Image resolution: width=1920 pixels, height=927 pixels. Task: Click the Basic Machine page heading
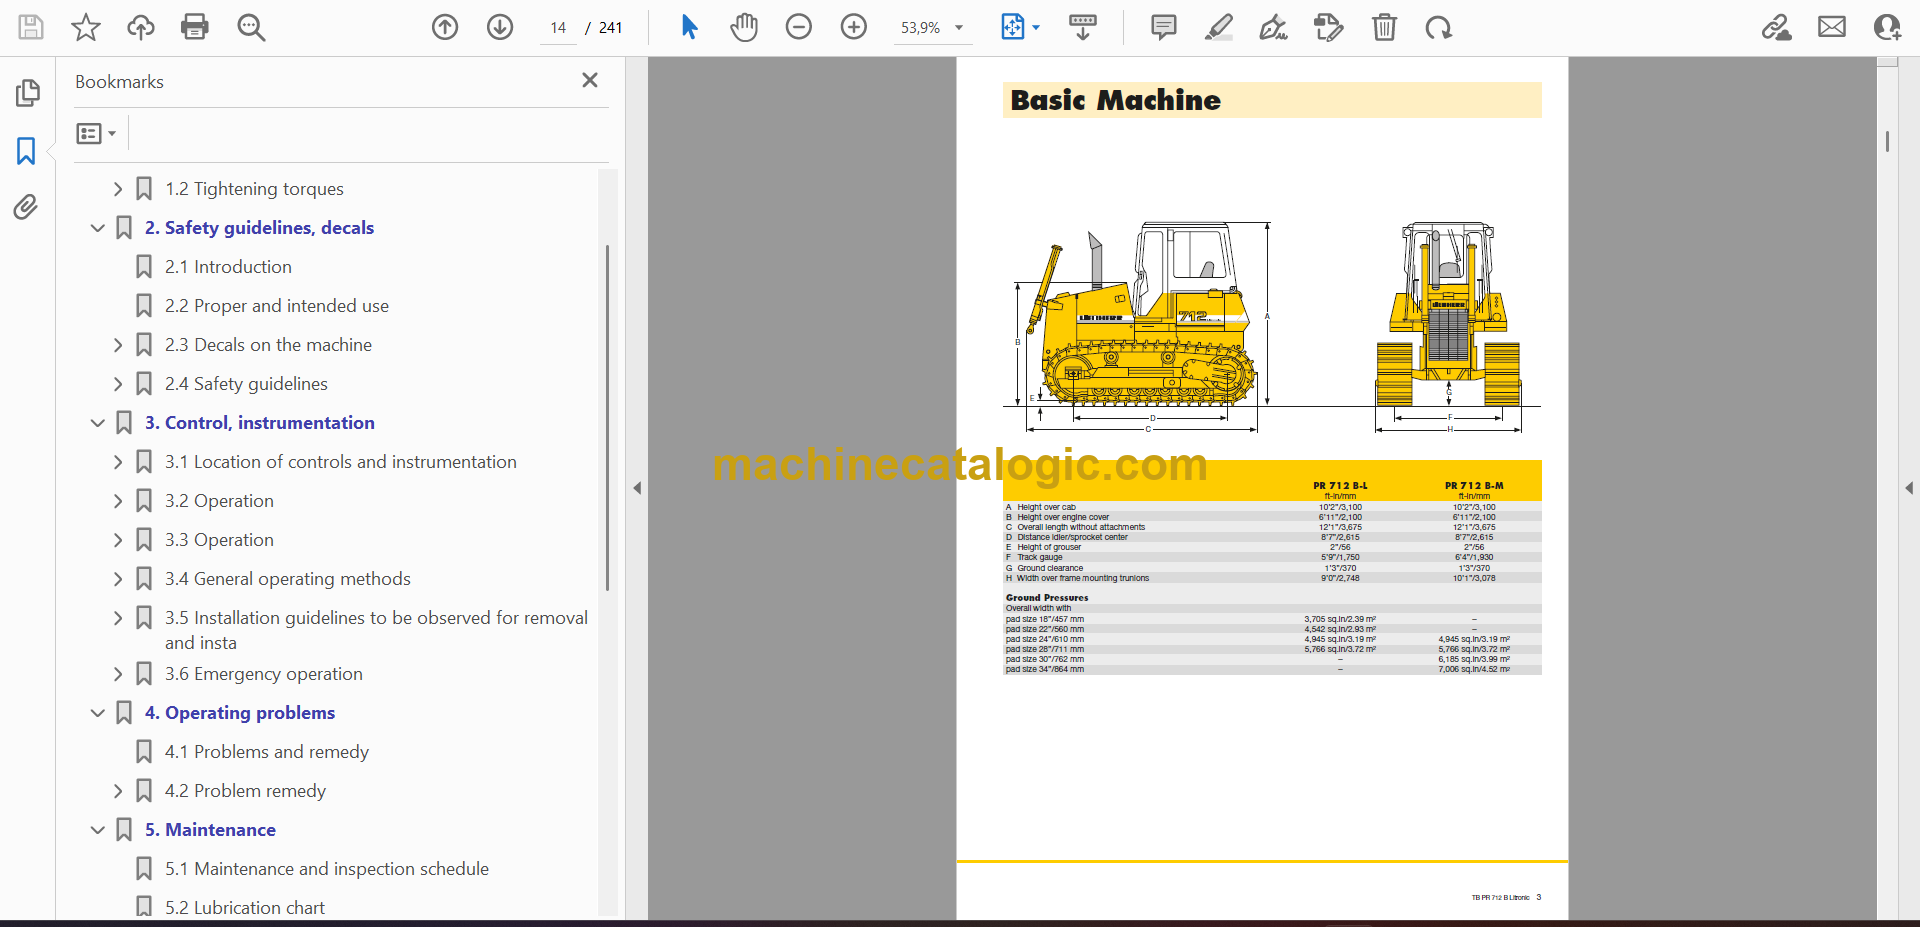pos(1115,100)
